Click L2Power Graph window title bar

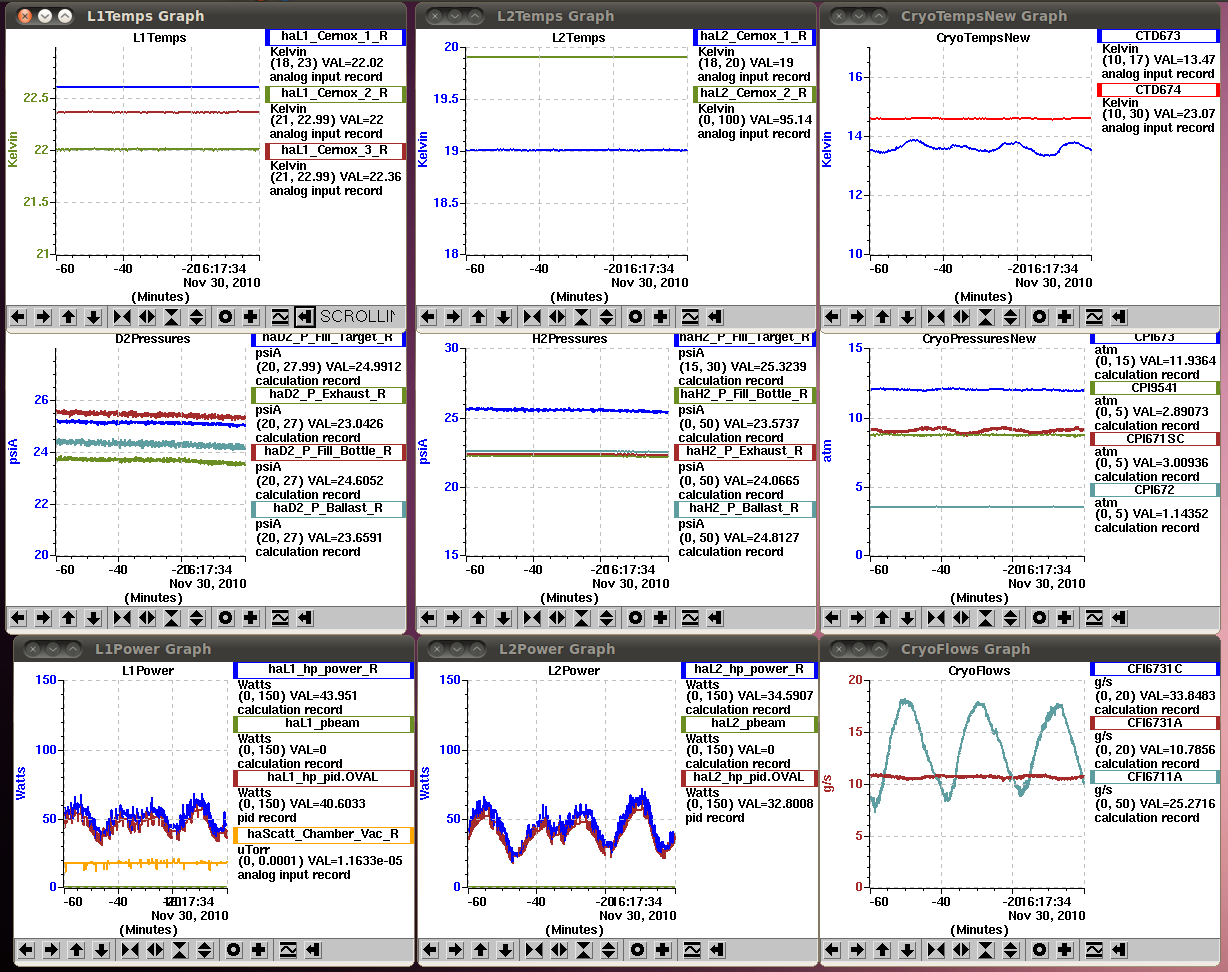(616, 648)
